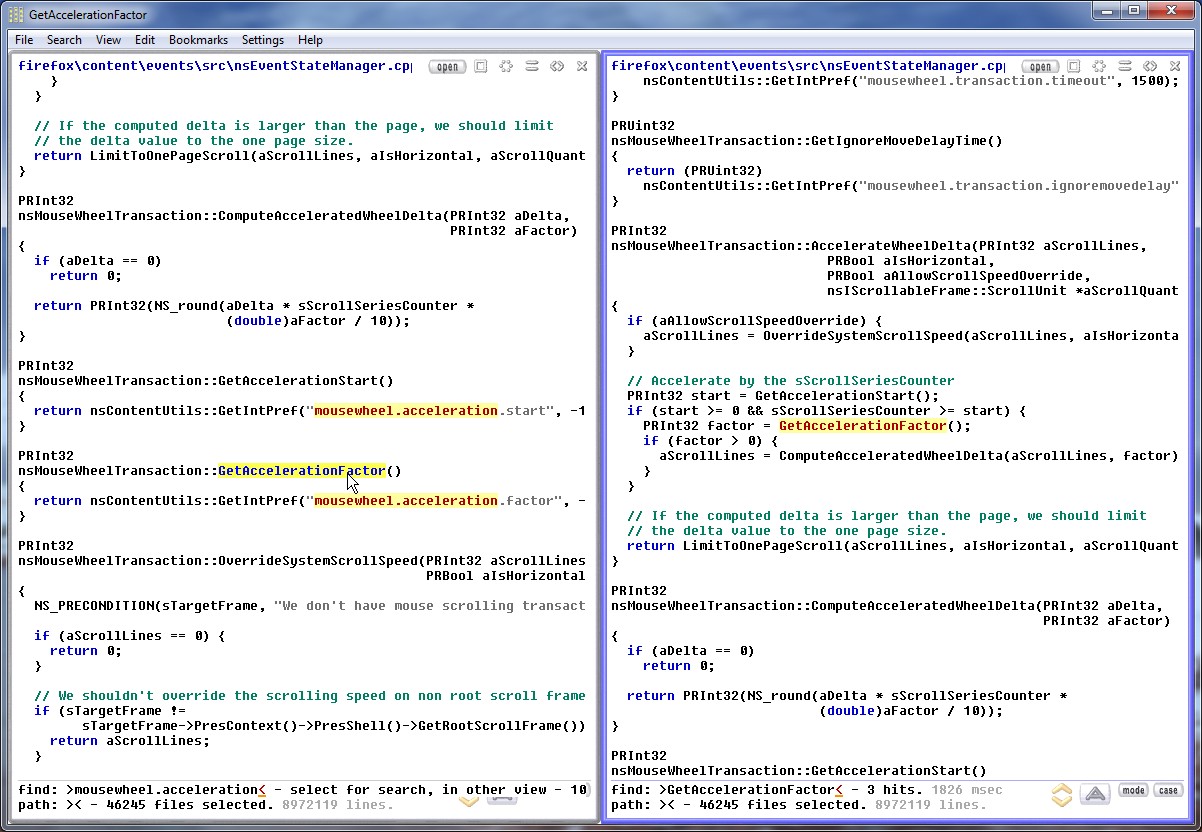The width and height of the screenshot is (1202, 832).
Task: Close the left pane with its X icon
Action: pyautogui.click(x=582, y=67)
